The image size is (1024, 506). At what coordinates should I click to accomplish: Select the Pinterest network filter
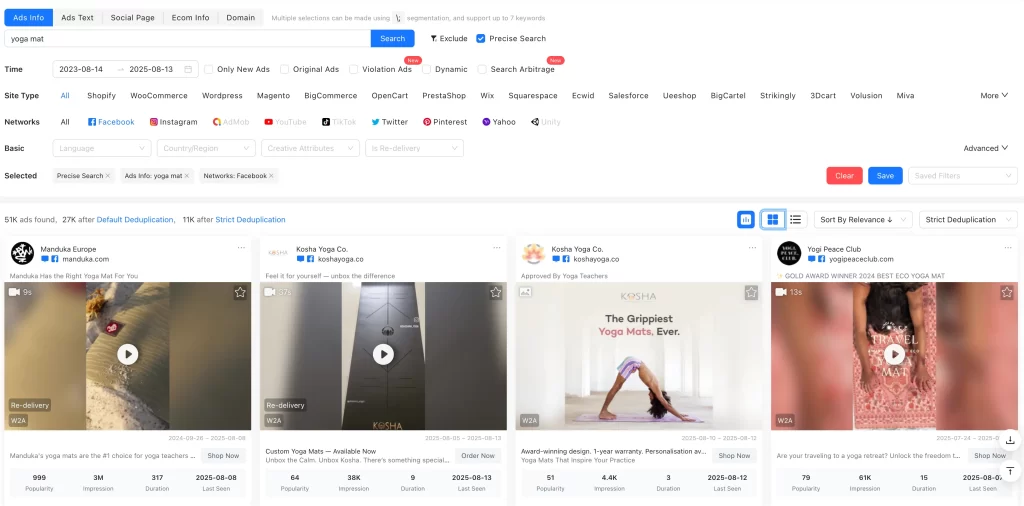[x=445, y=122]
